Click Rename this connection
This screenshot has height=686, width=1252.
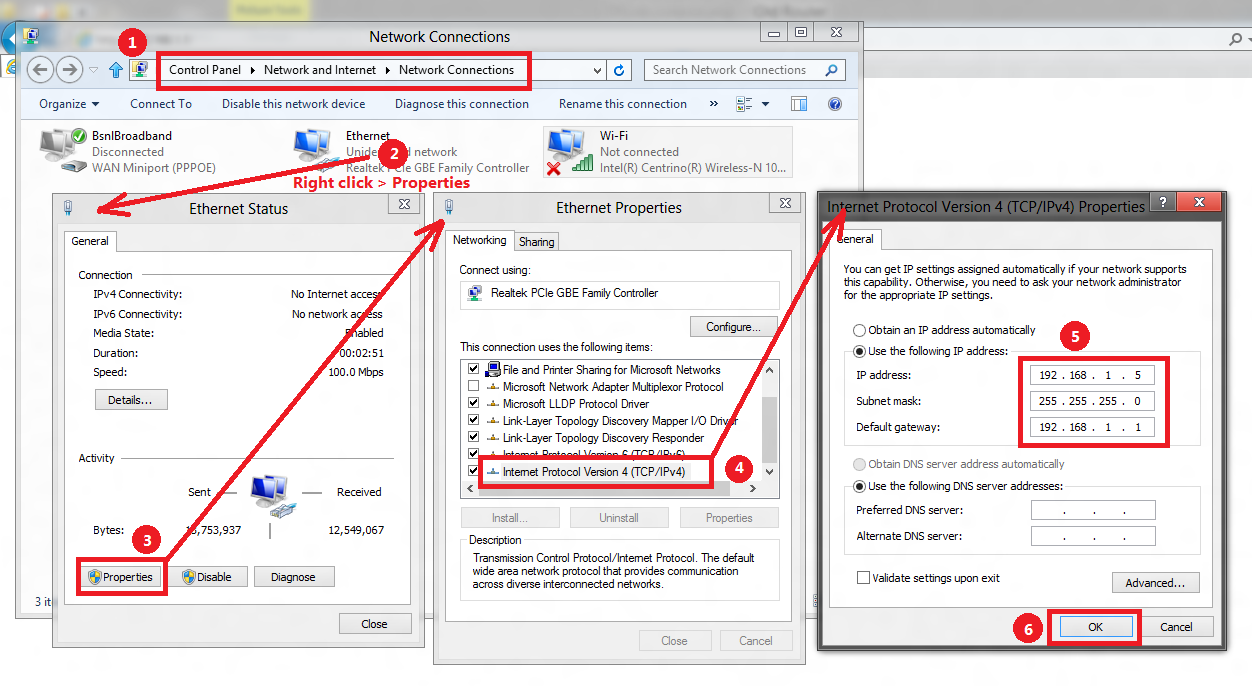point(623,104)
